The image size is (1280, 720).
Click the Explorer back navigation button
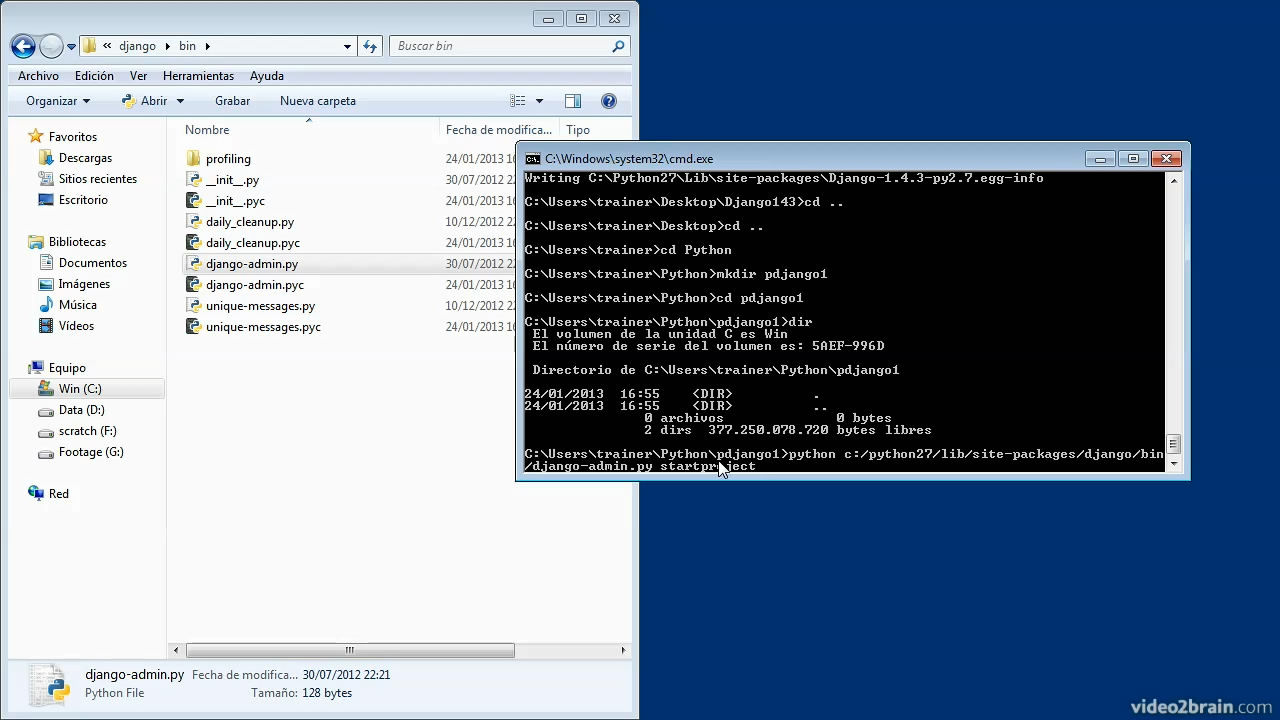point(23,46)
